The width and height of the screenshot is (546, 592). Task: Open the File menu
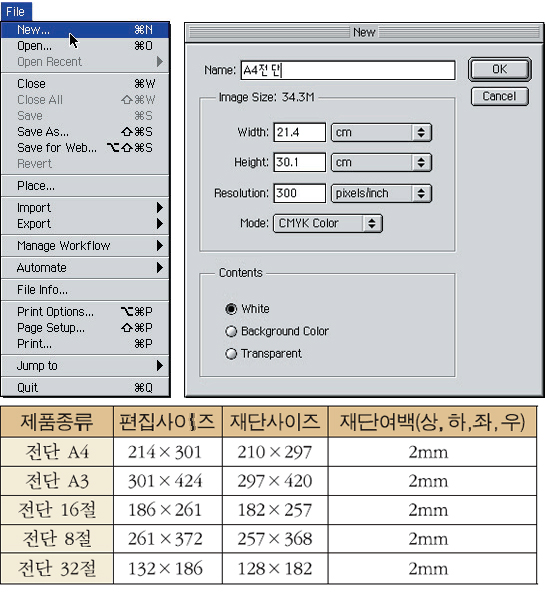tap(16, 11)
